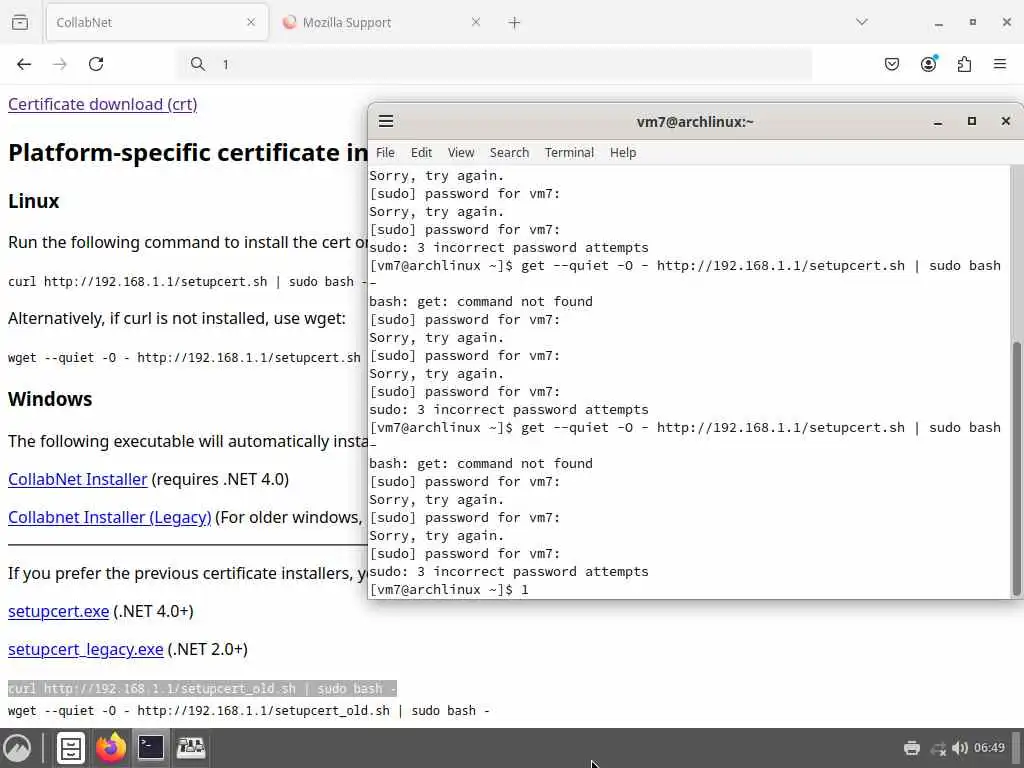Reload the current page
The image size is (1024, 768).
click(x=96, y=64)
